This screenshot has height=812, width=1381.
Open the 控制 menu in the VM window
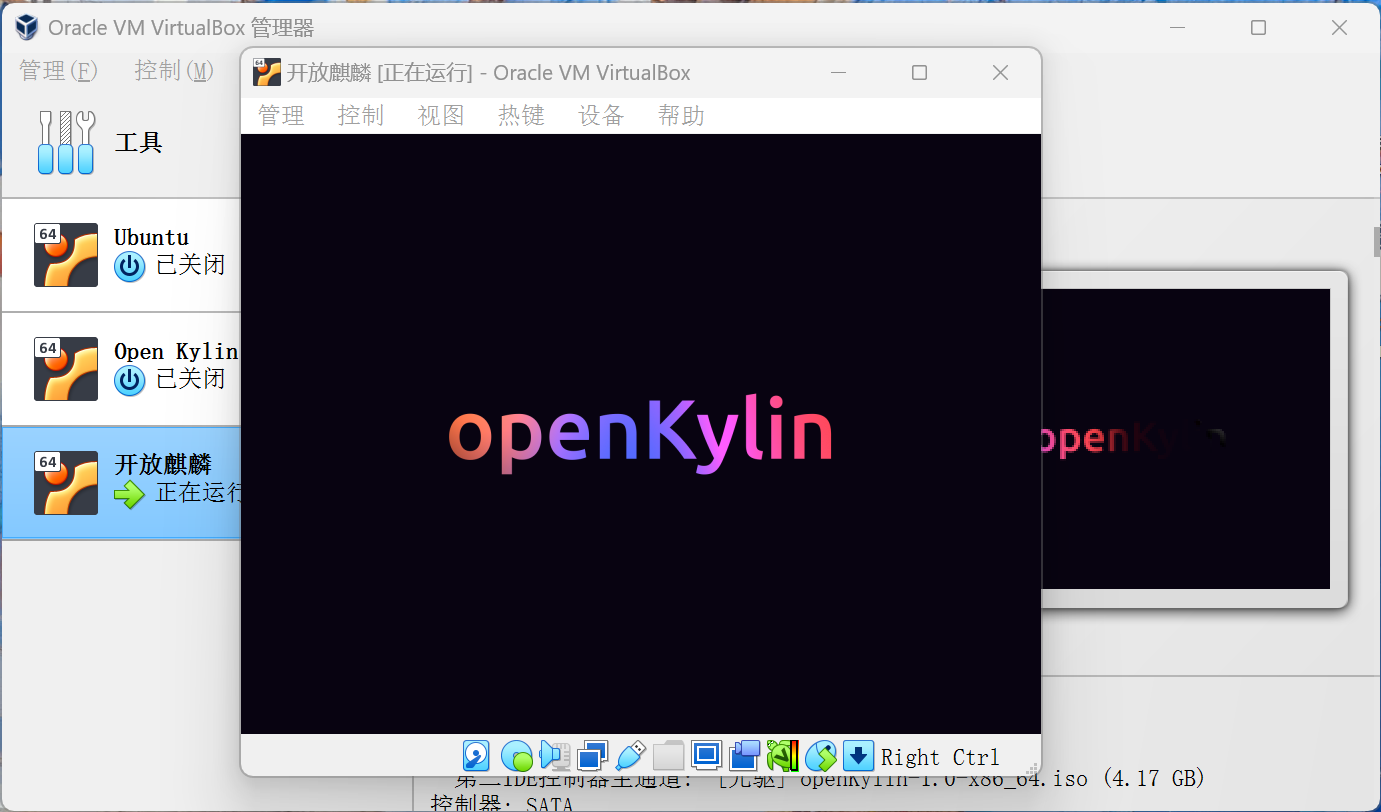[x=361, y=116]
